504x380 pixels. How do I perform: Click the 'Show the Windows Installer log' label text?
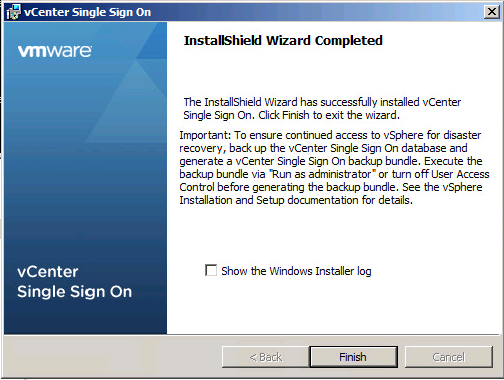tap(296, 271)
